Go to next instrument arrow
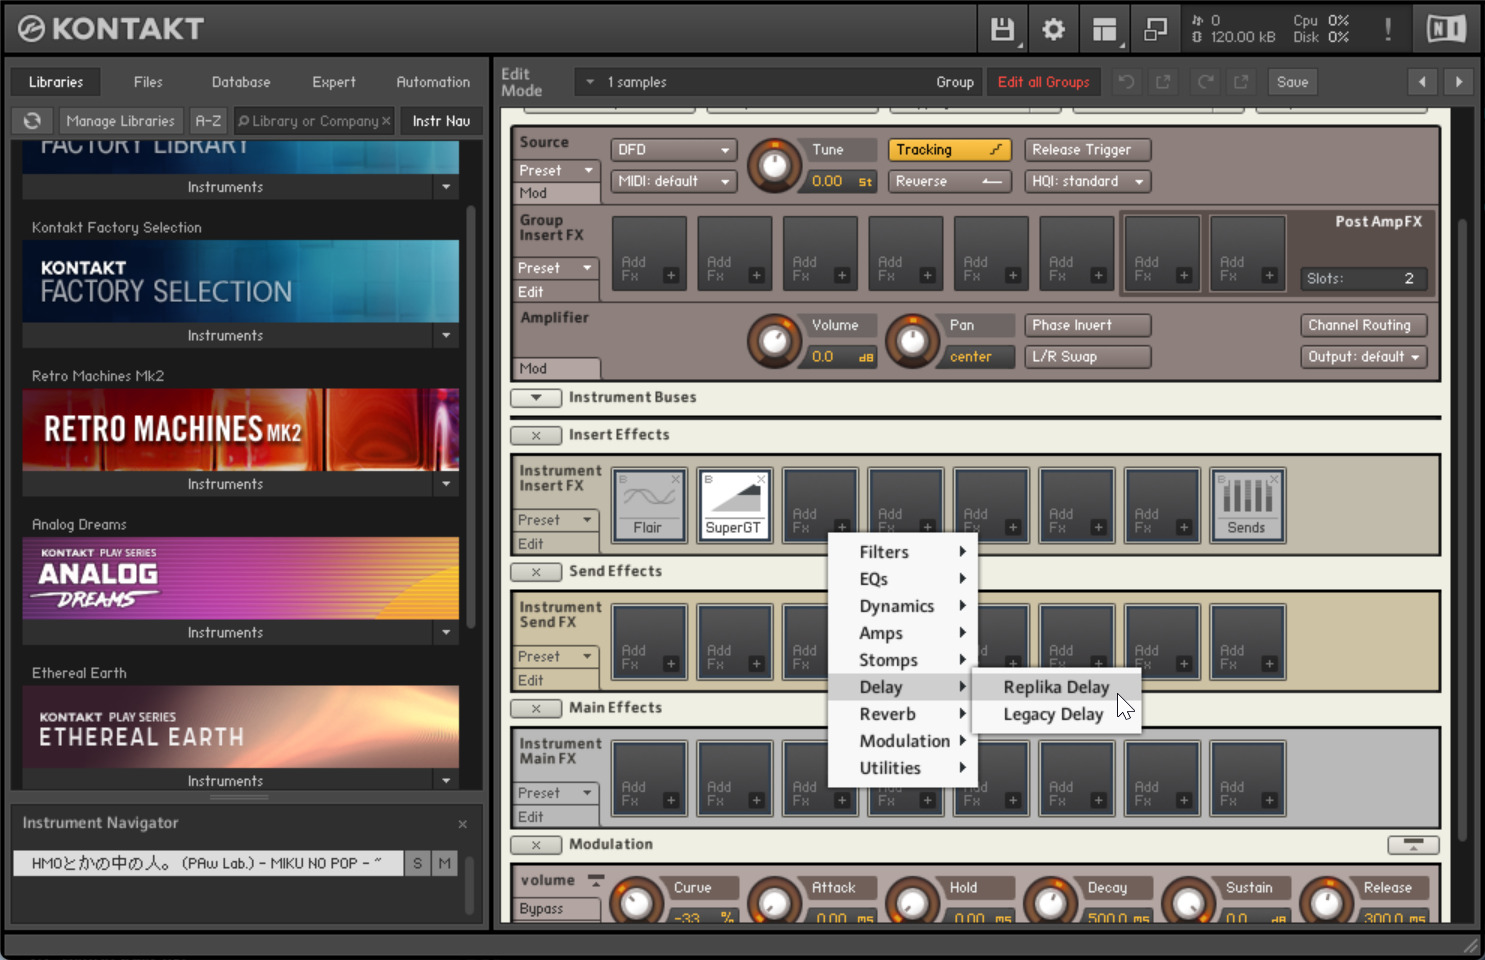Image resolution: width=1485 pixels, height=960 pixels. click(1459, 82)
